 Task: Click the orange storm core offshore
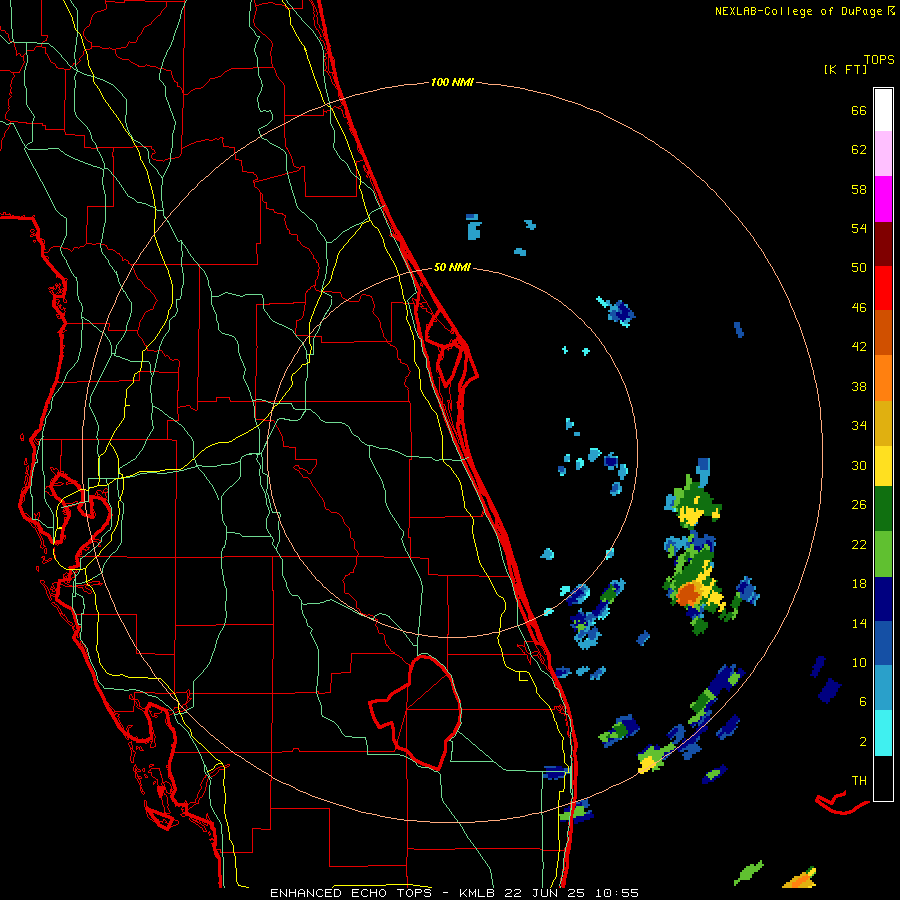point(688,593)
